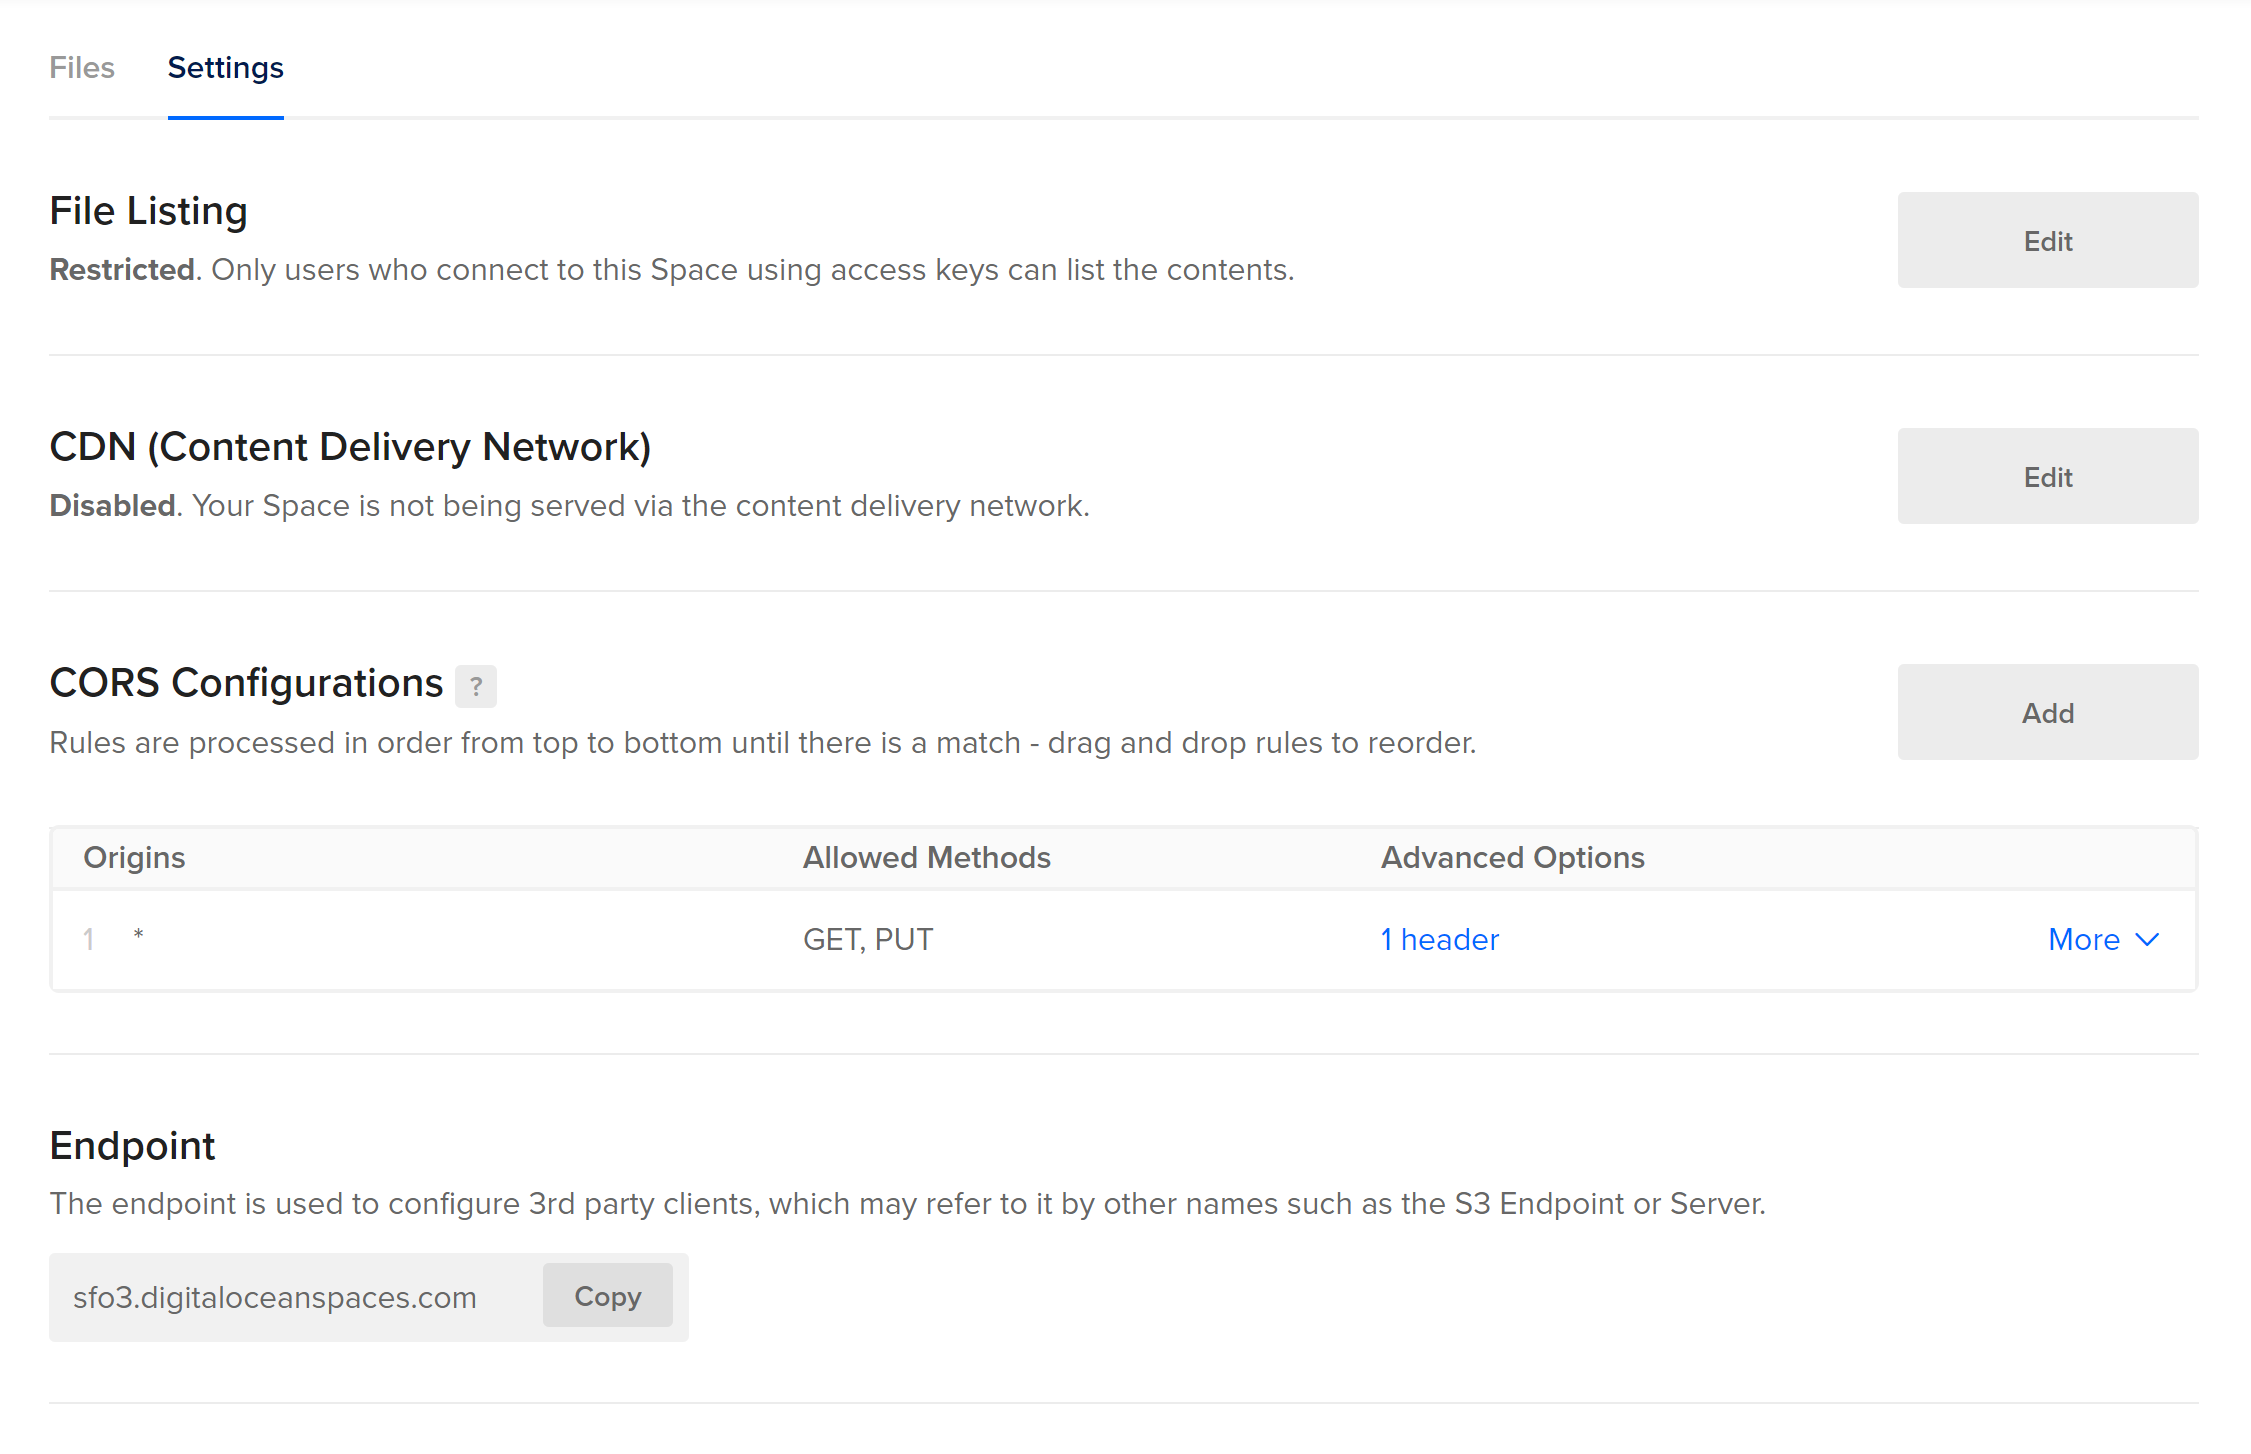Image resolution: width=2251 pixels, height=1454 pixels.
Task: Open the 1 header advanced options link
Action: click(x=1439, y=939)
